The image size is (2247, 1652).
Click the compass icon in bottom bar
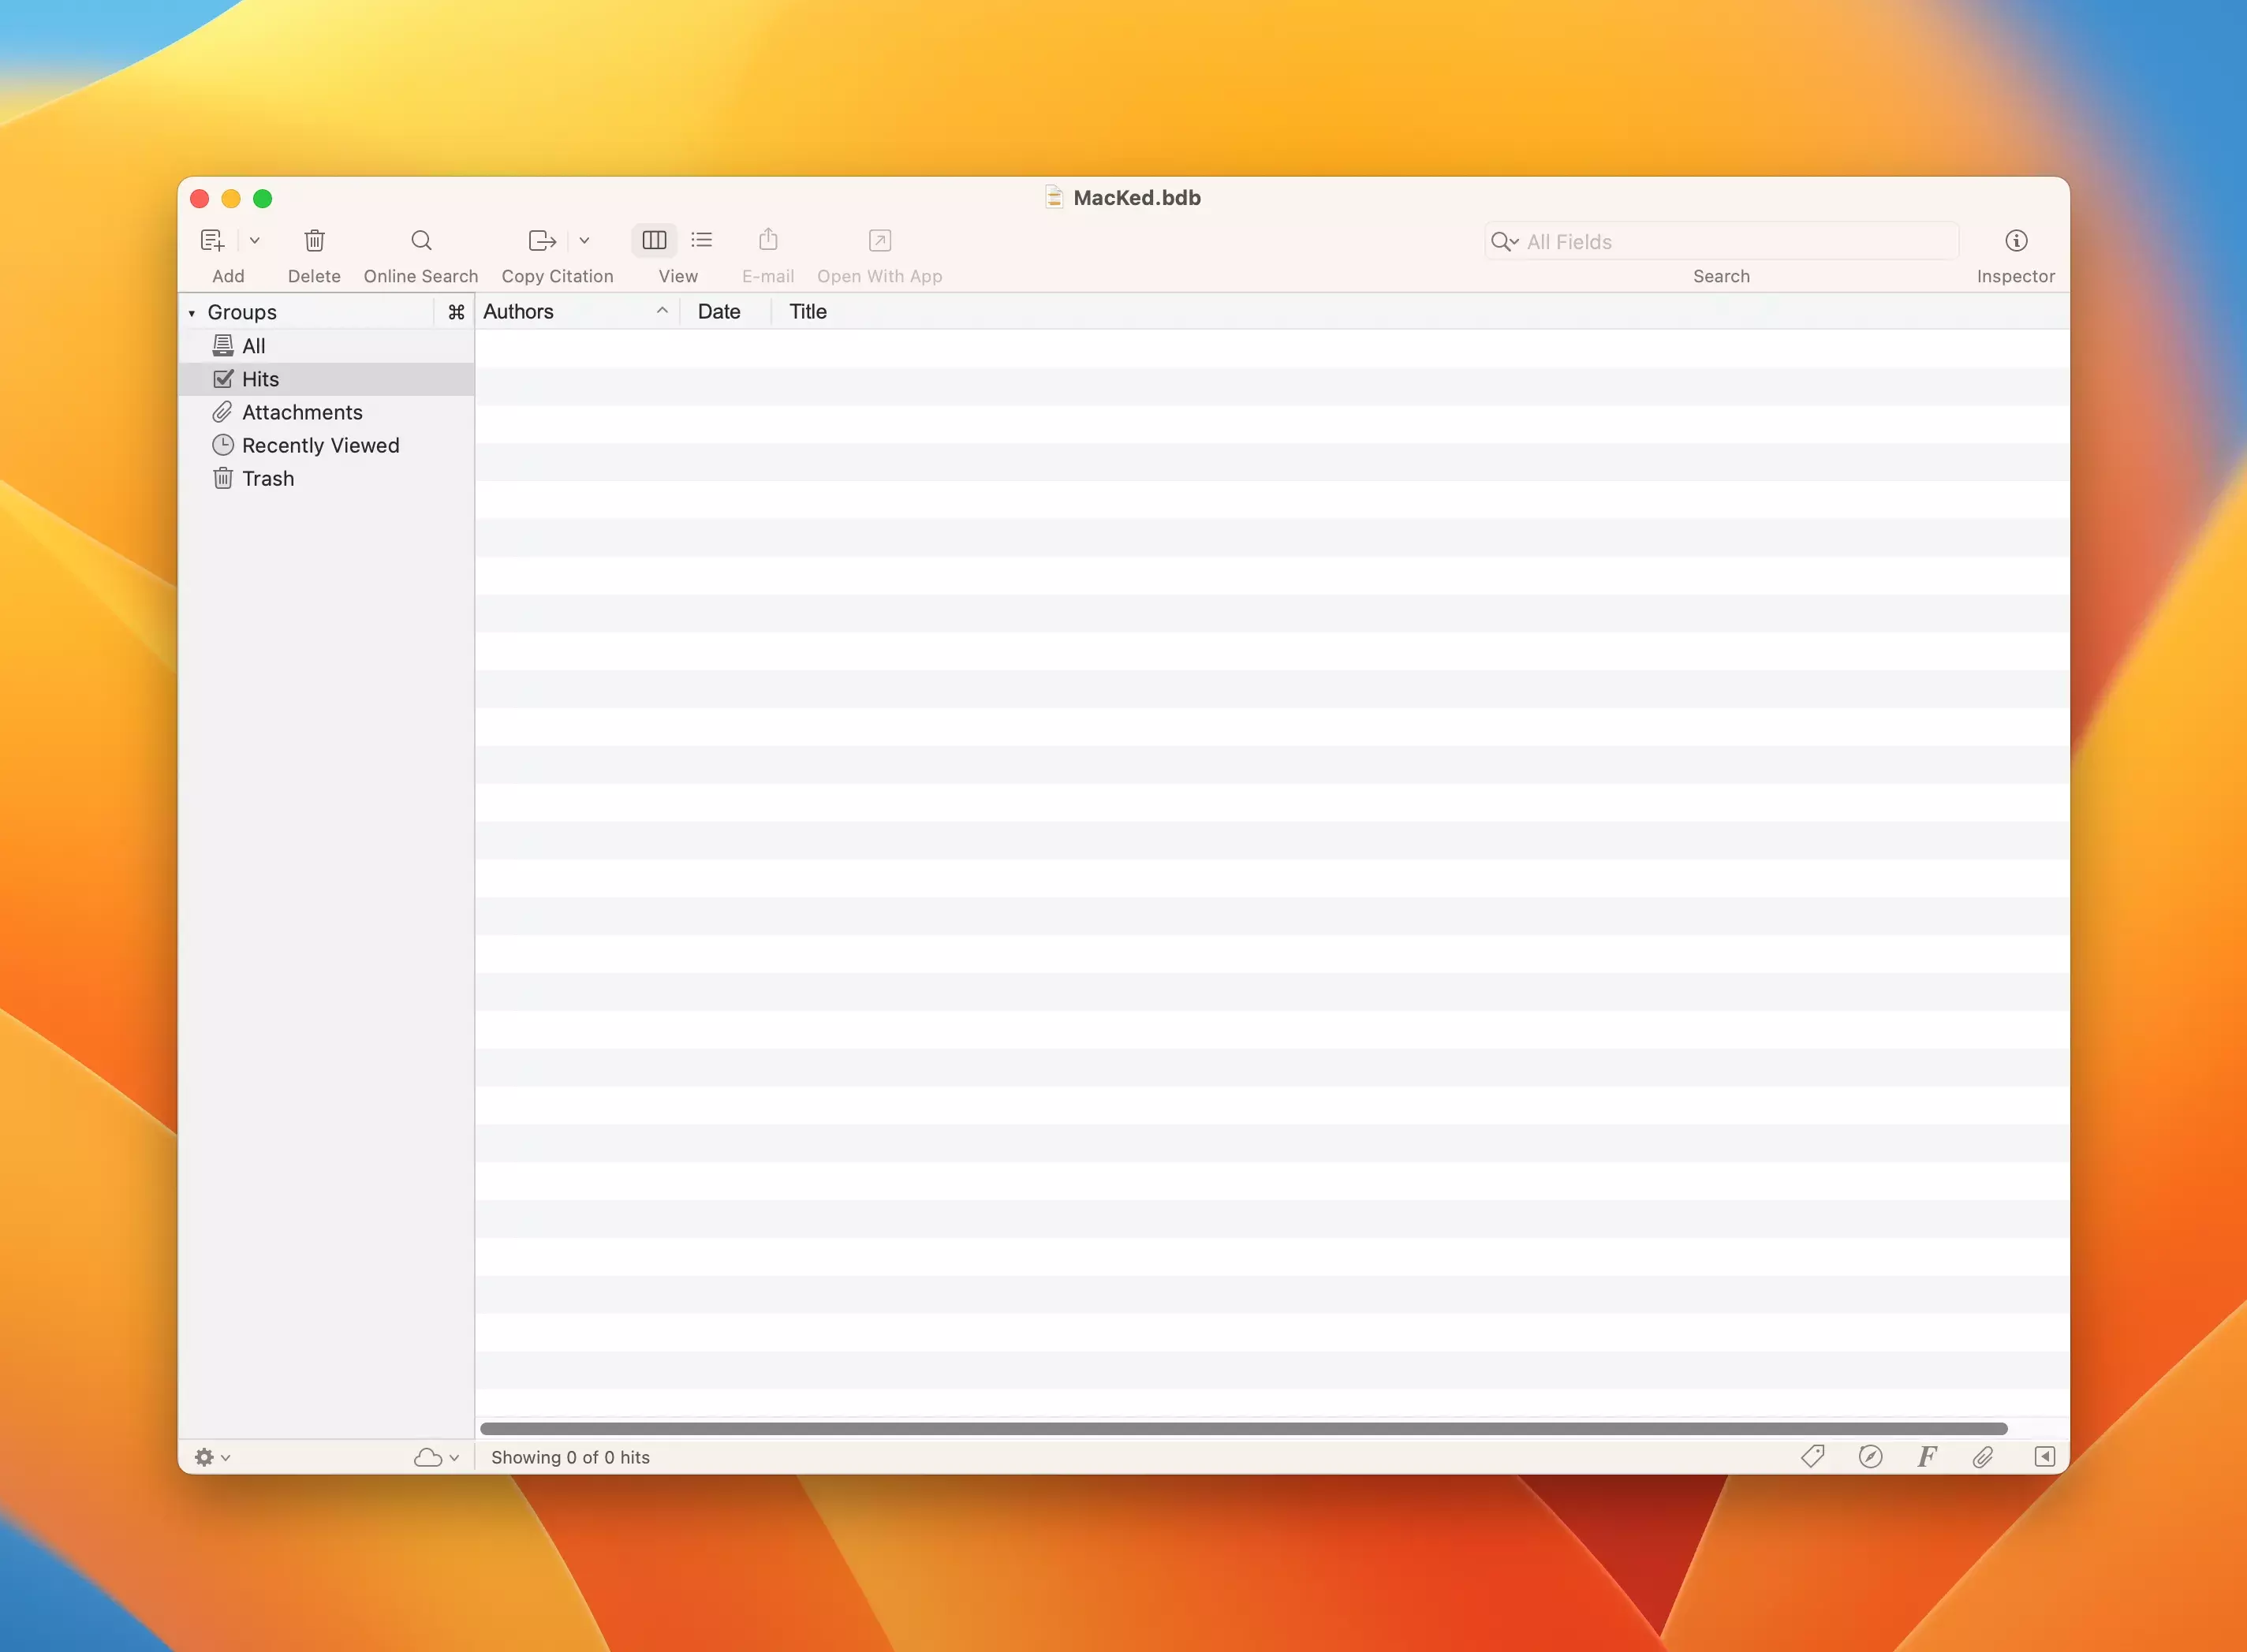1869,1456
